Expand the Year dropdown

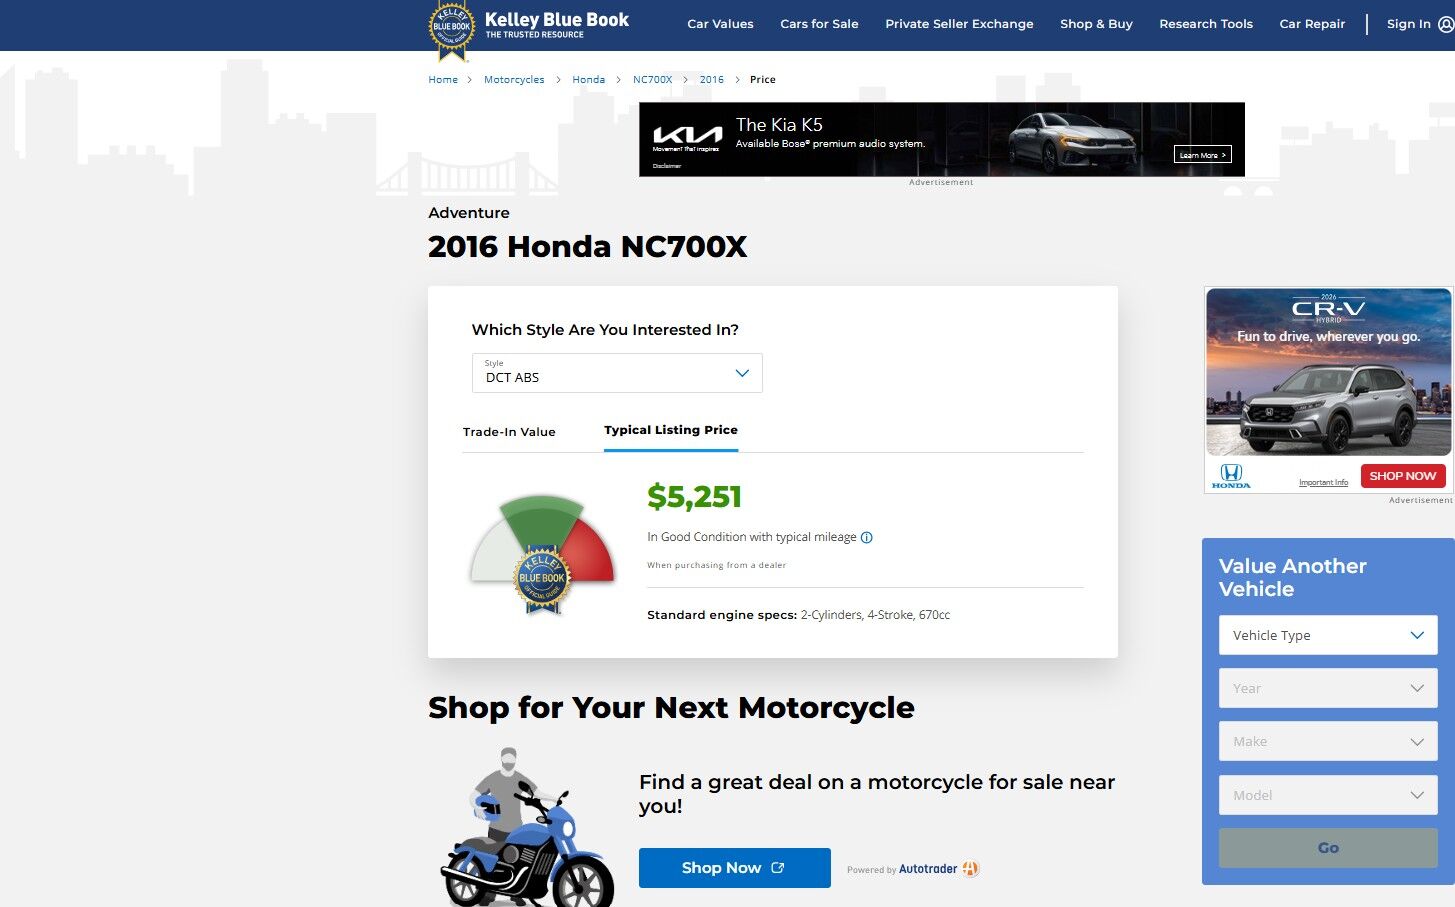tap(1328, 688)
